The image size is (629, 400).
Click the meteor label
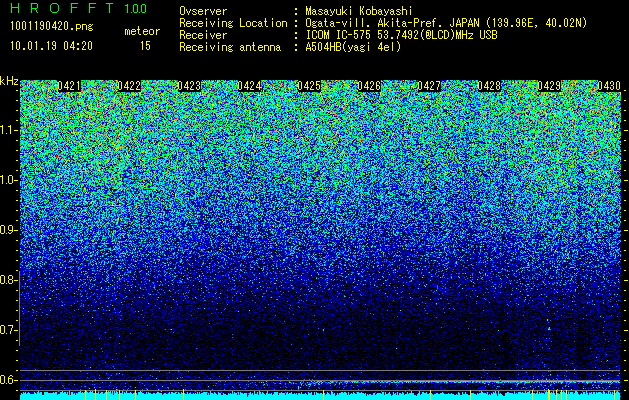click(142, 31)
